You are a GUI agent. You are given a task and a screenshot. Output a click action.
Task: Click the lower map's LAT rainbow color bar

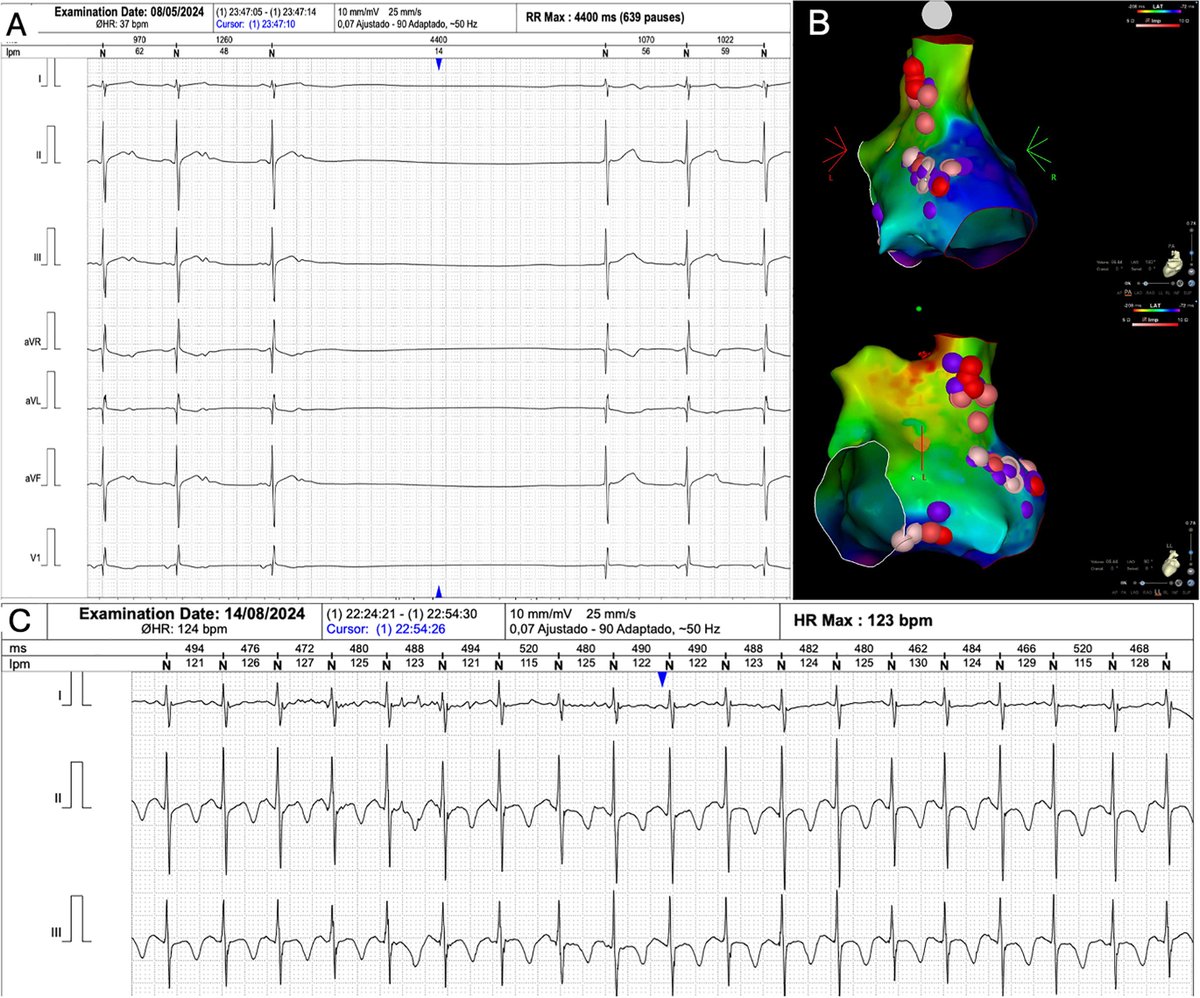tap(1157, 310)
